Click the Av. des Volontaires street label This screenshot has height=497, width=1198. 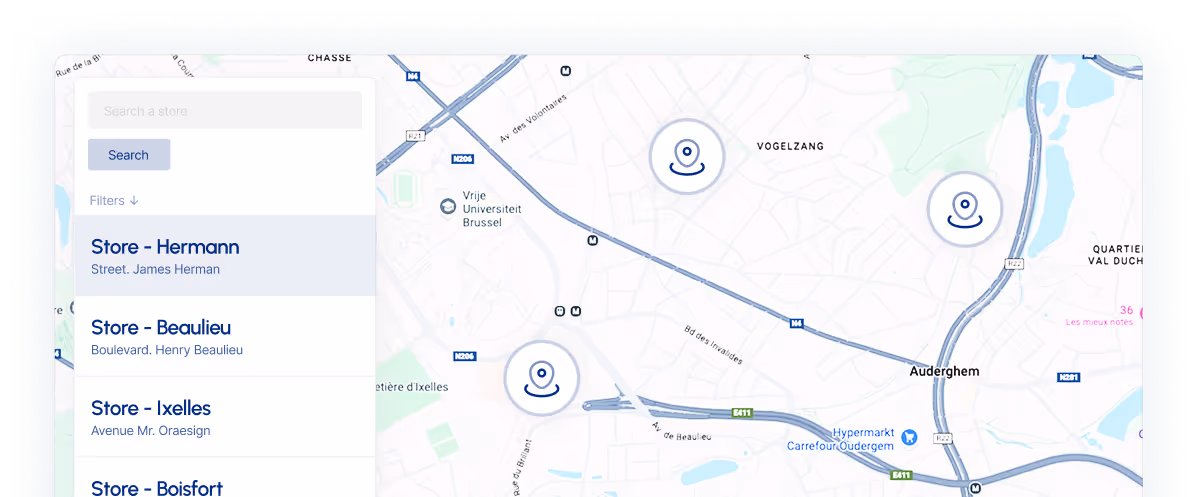533,118
